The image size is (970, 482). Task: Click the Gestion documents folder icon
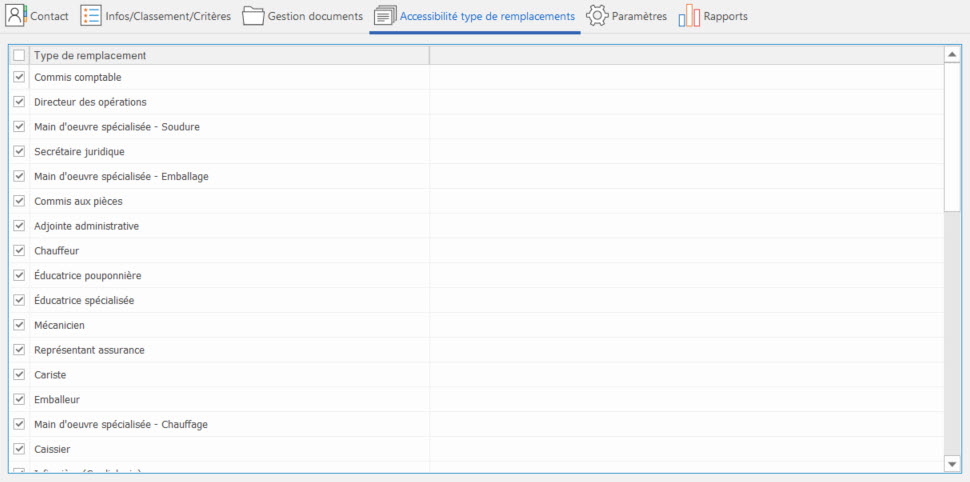coord(253,16)
